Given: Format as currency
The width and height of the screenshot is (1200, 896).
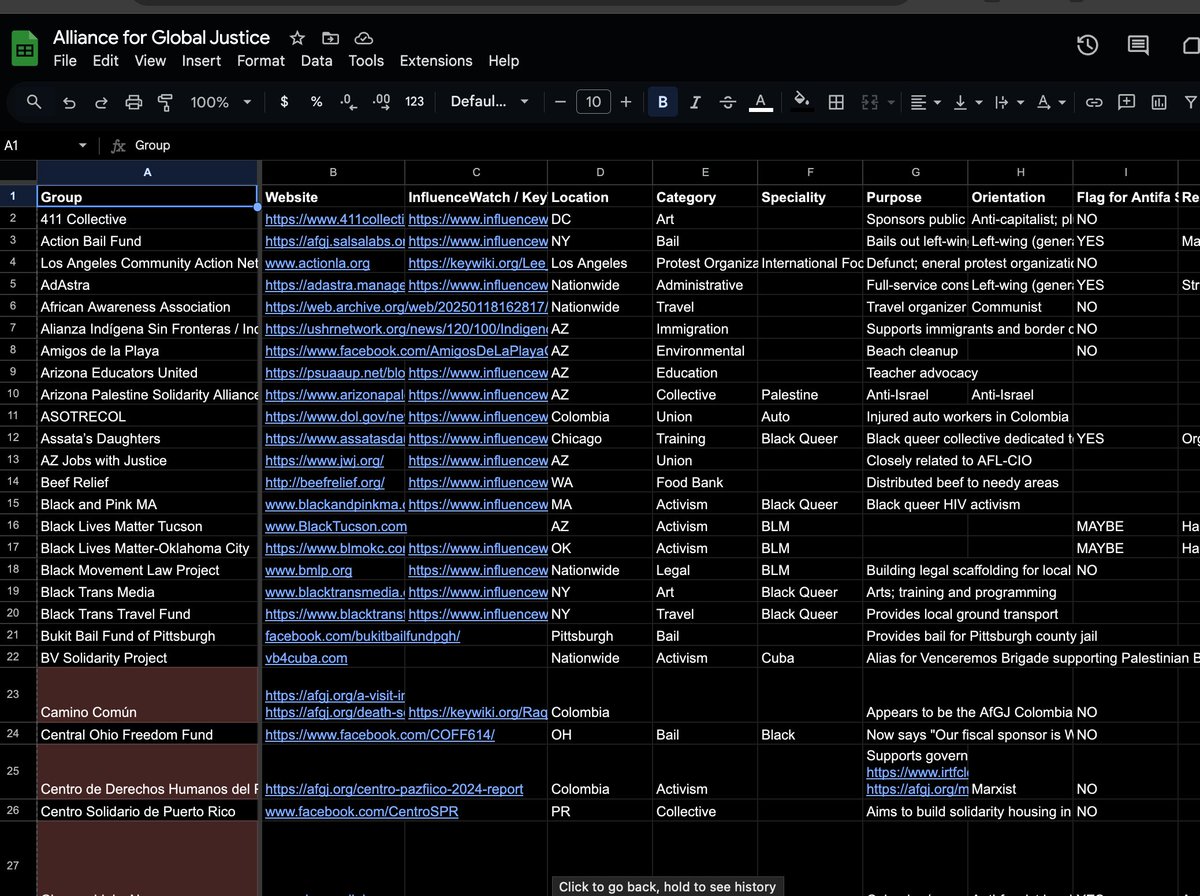Looking at the screenshot, I should (284, 102).
